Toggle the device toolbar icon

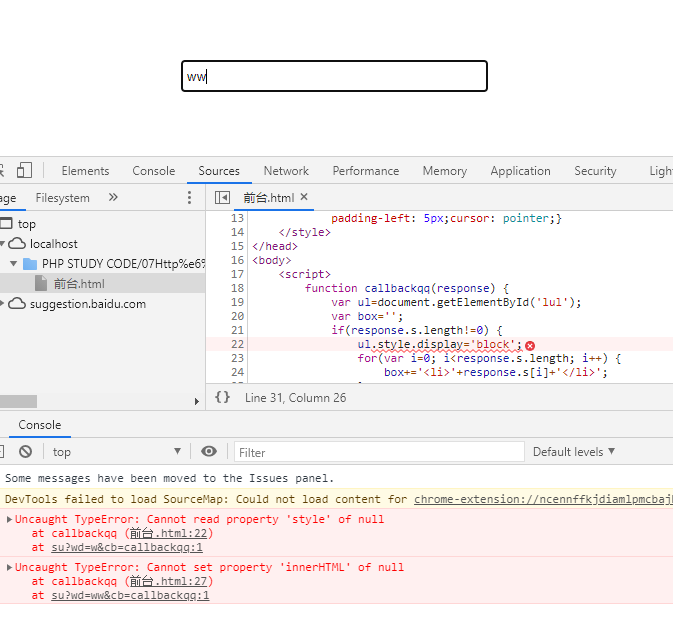coord(24,170)
